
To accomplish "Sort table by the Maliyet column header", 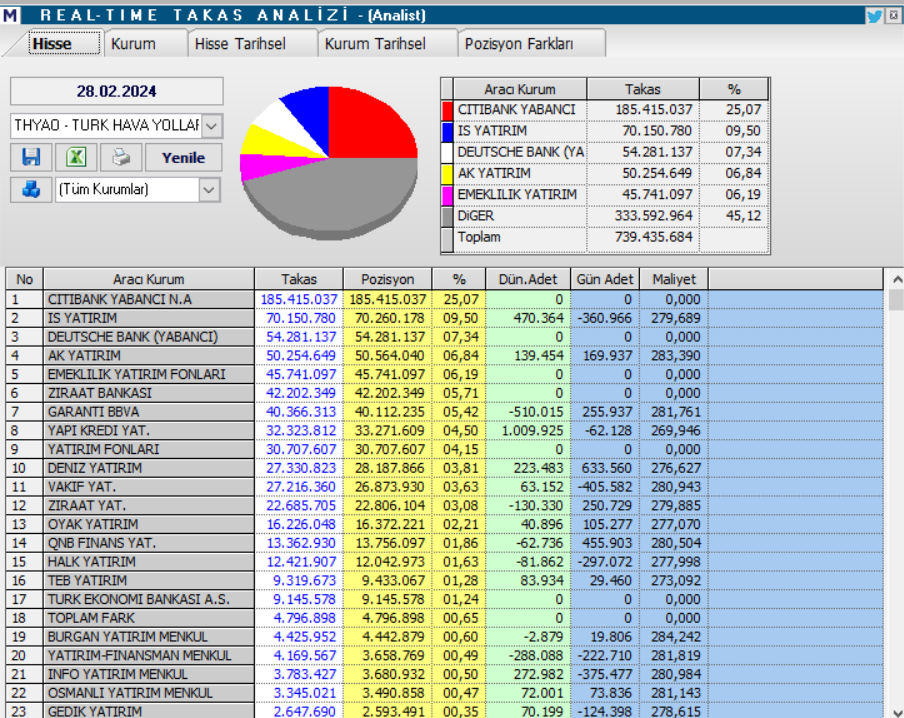I will tap(673, 279).
